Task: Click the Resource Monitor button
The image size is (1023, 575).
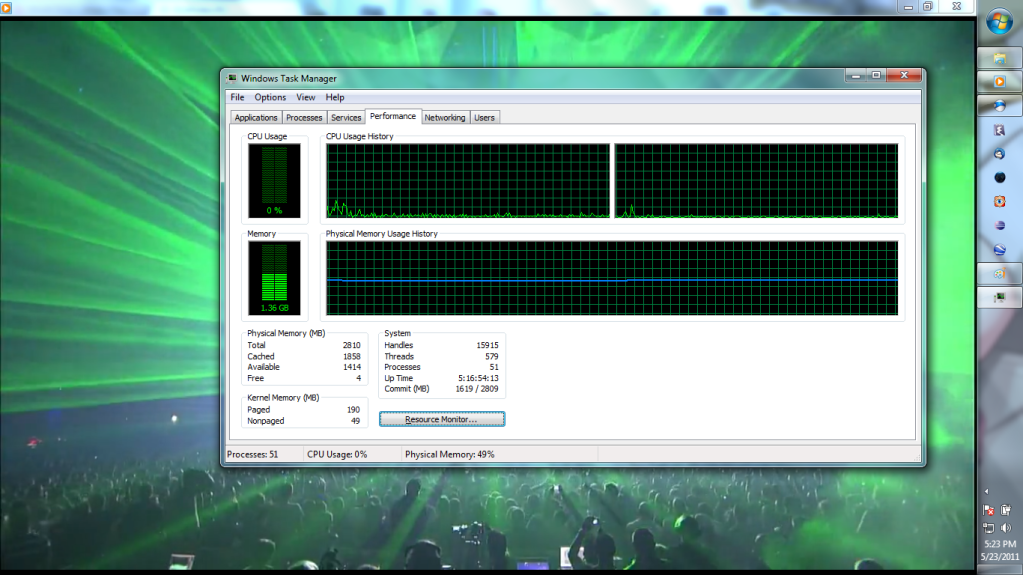Action: [441, 420]
